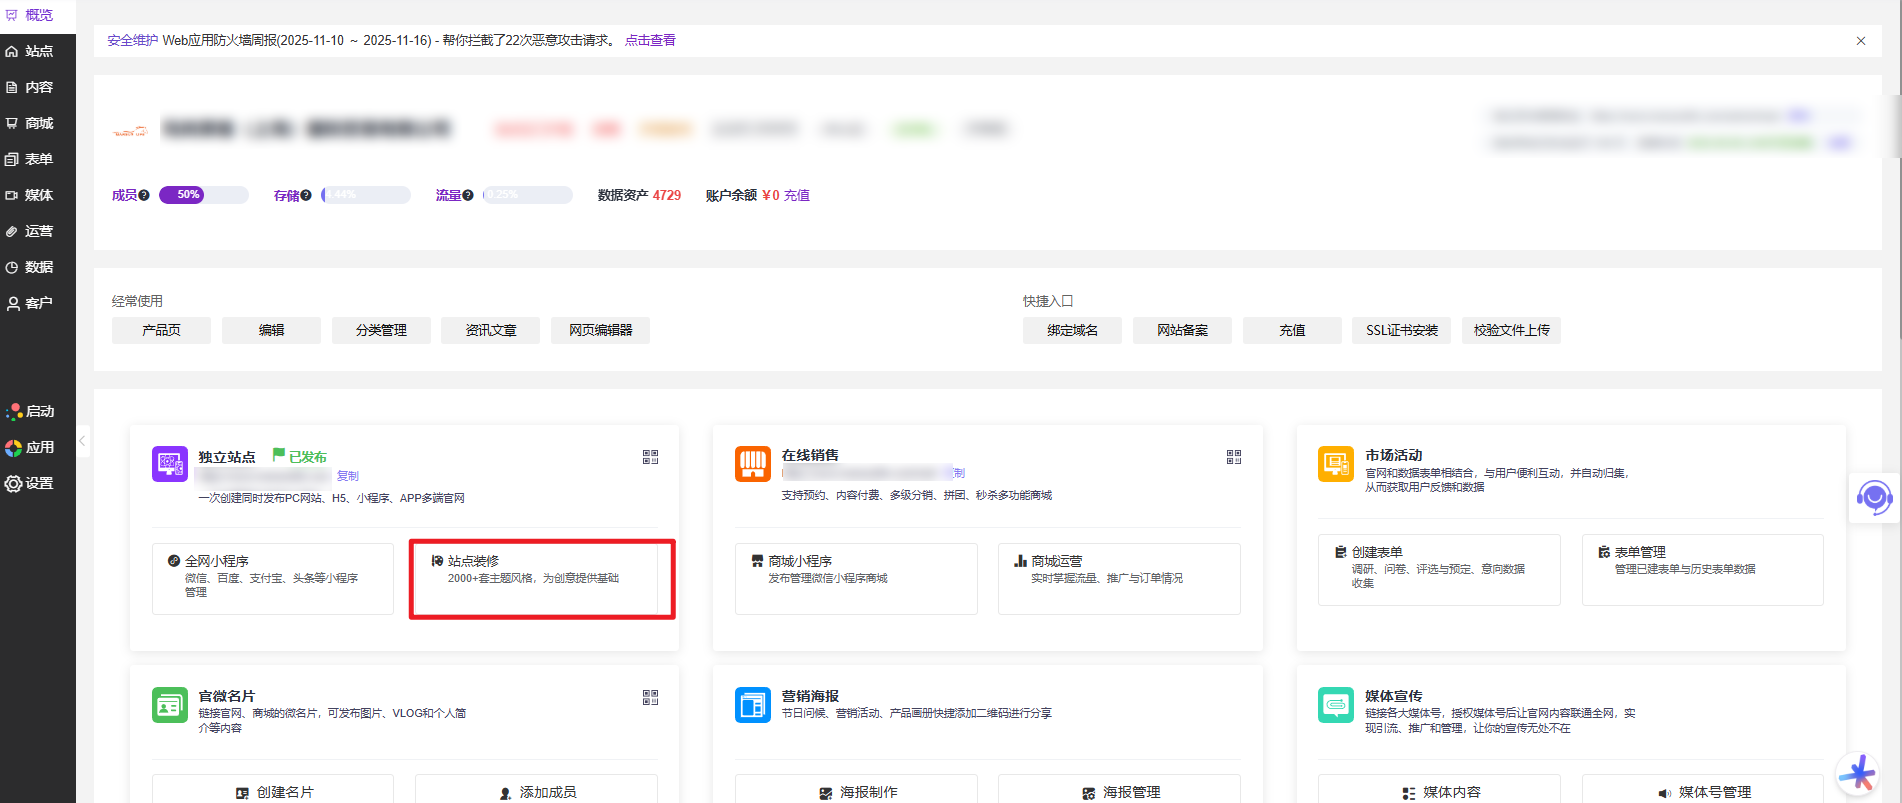Viewport: 1902px width, 803px height.
Task: Click the QR code icon on 在线销售 card
Action: 1233,457
